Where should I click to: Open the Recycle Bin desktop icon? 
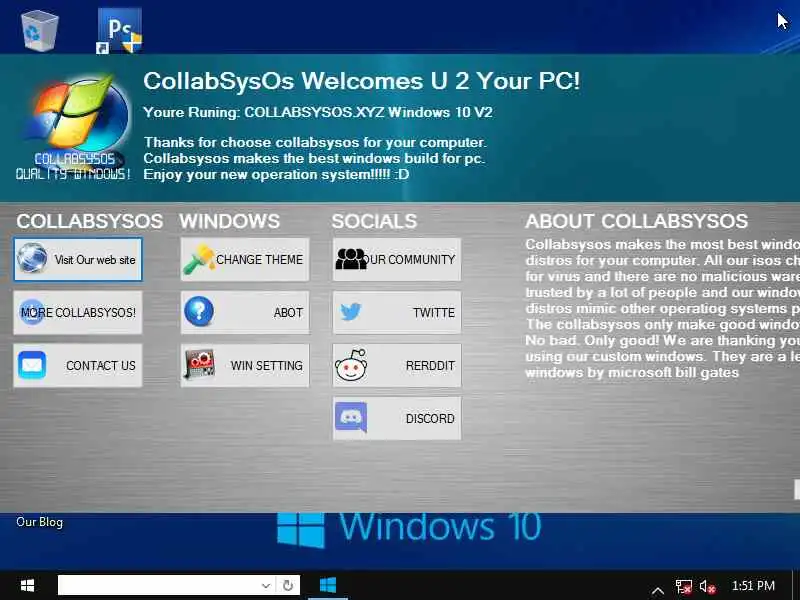[x=39, y=31]
